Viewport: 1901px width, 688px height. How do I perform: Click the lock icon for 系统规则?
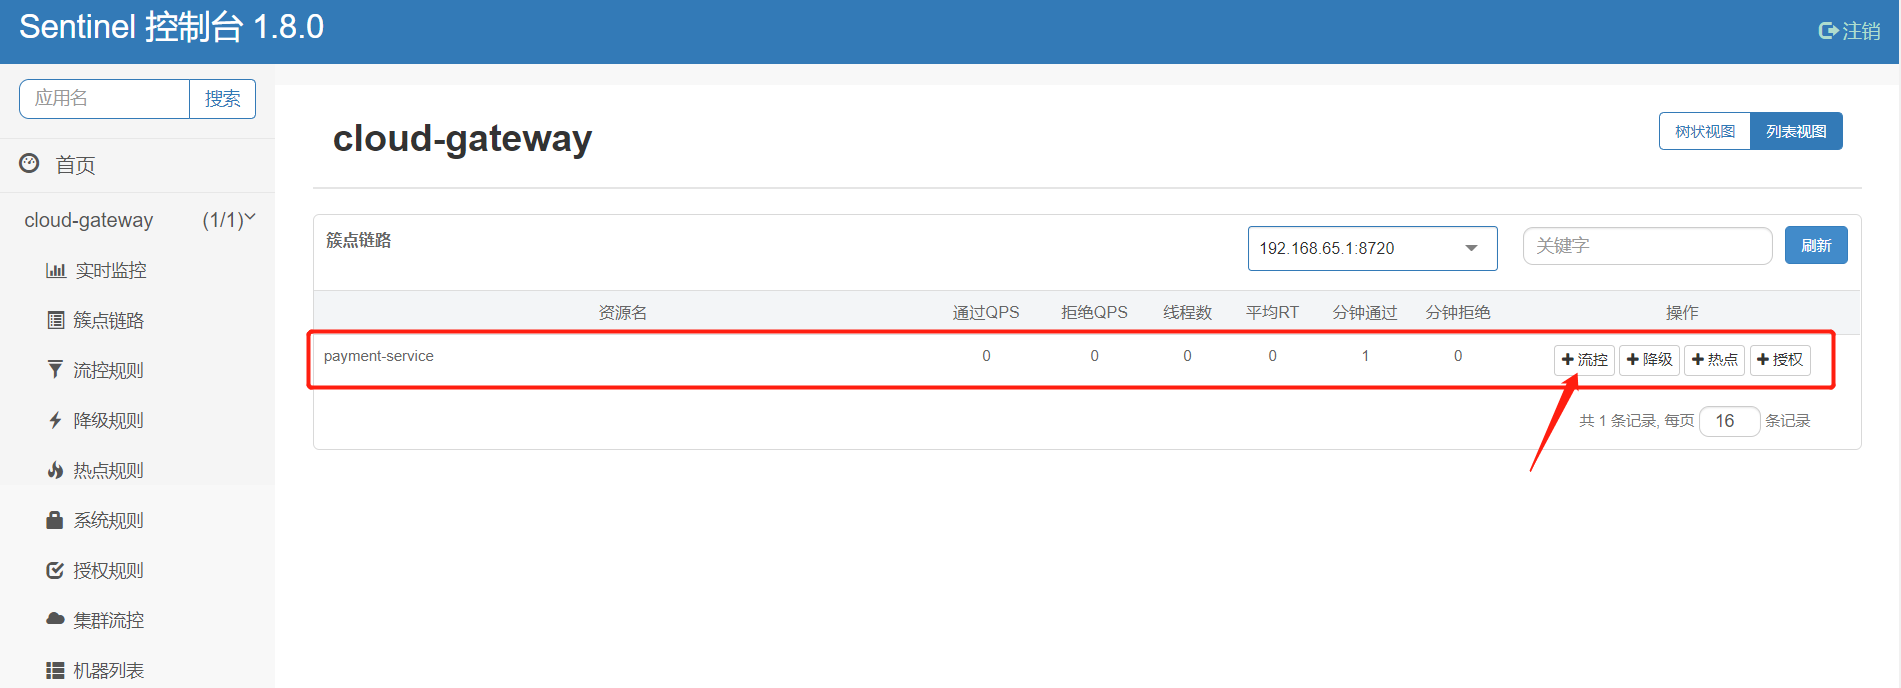tap(55, 520)
